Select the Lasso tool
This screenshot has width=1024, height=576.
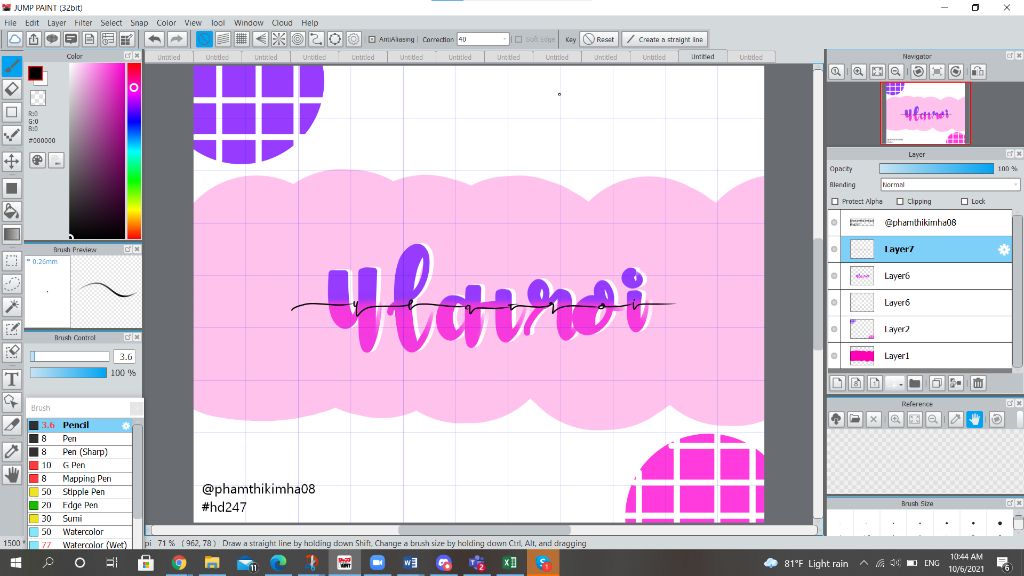(x=12, y=284)
